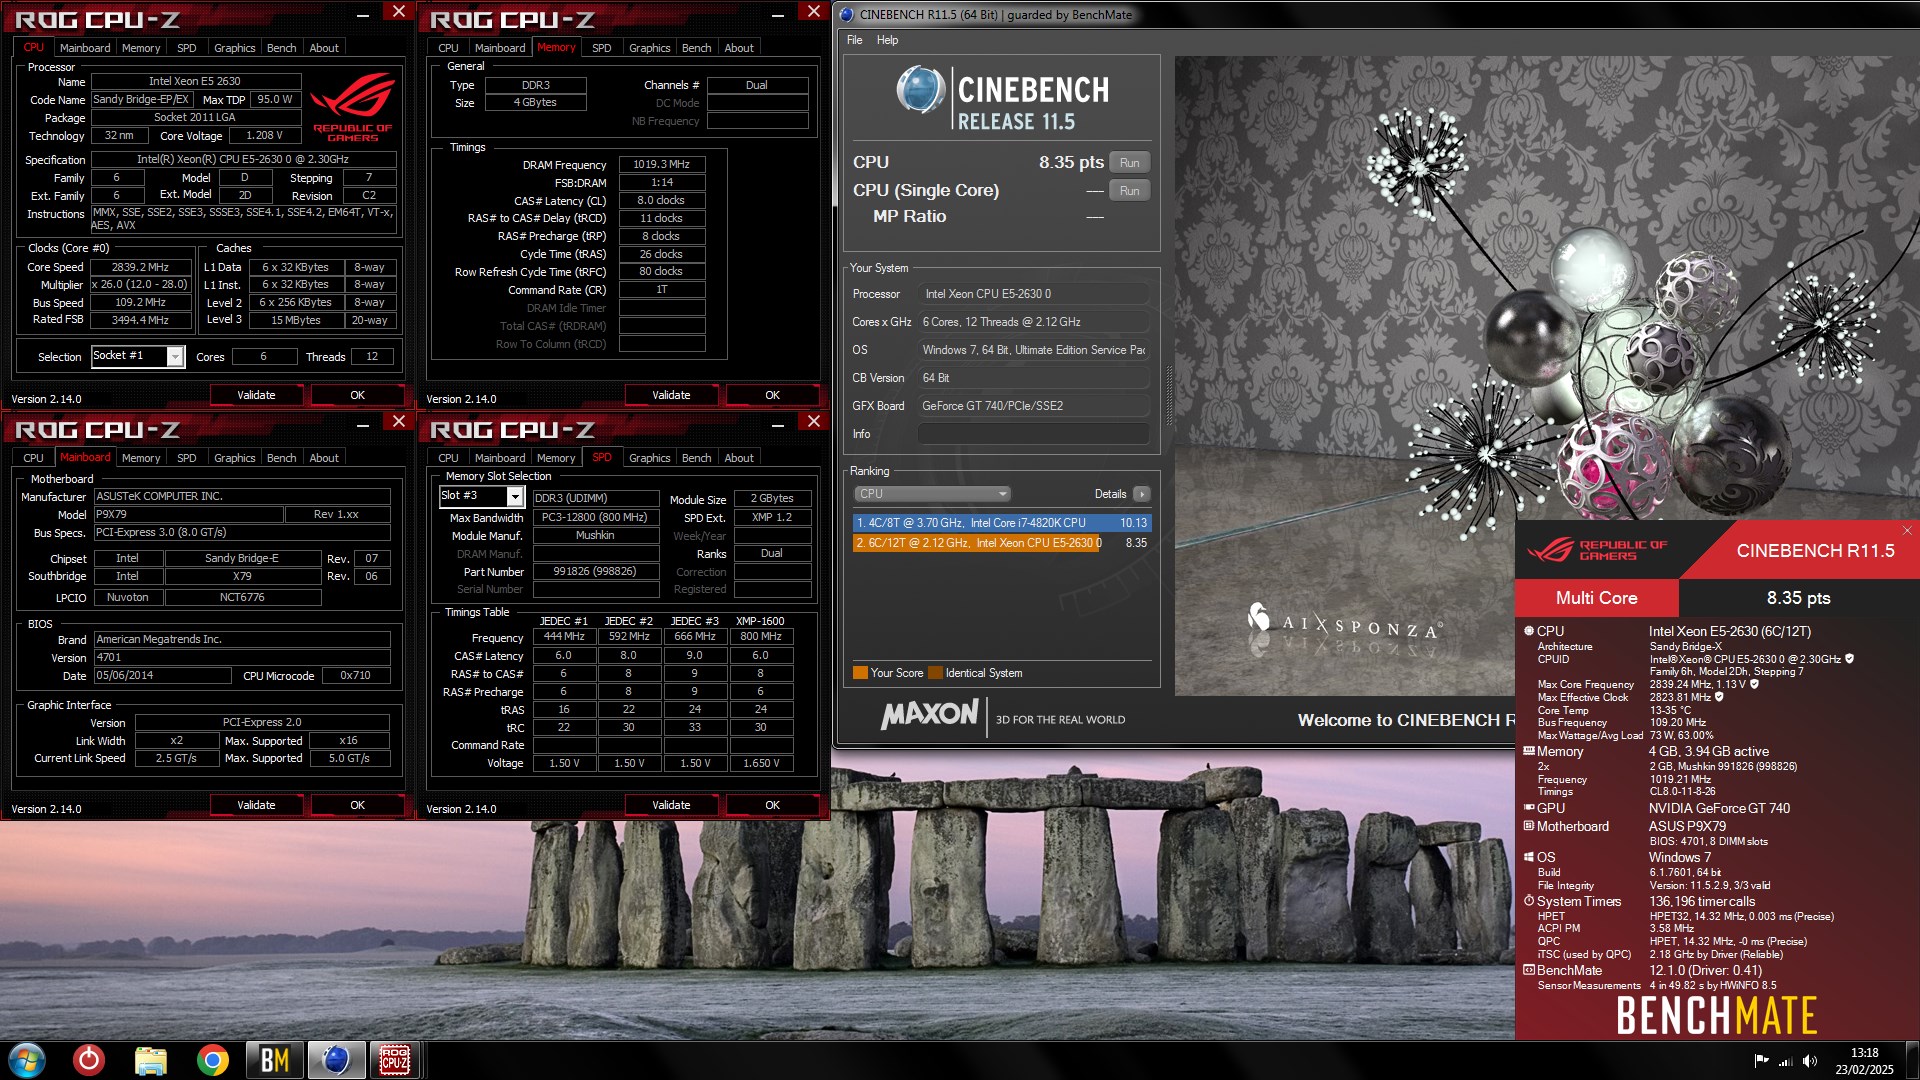Viewport: 1920px width, 1080px height.
Task: Close the BenchMate CINEBENCH R11.5 result panel
Action: (x=1907, y=531)
